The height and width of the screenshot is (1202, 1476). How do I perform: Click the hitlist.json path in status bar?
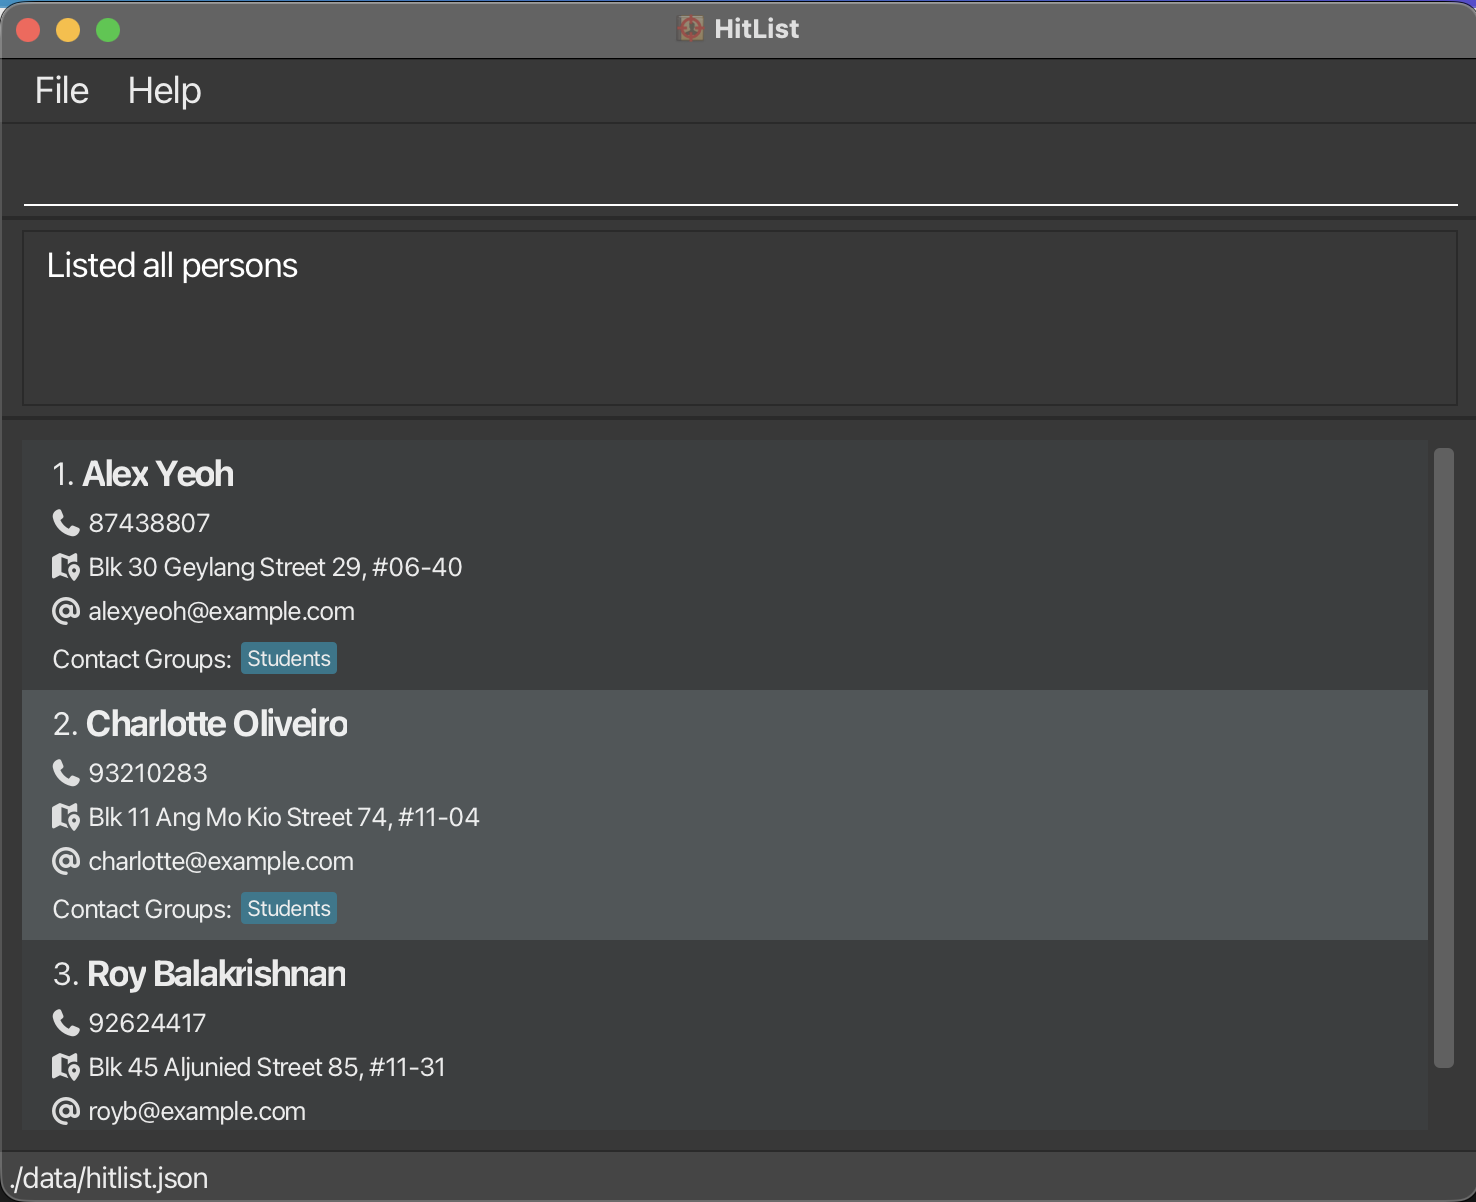110,1178
